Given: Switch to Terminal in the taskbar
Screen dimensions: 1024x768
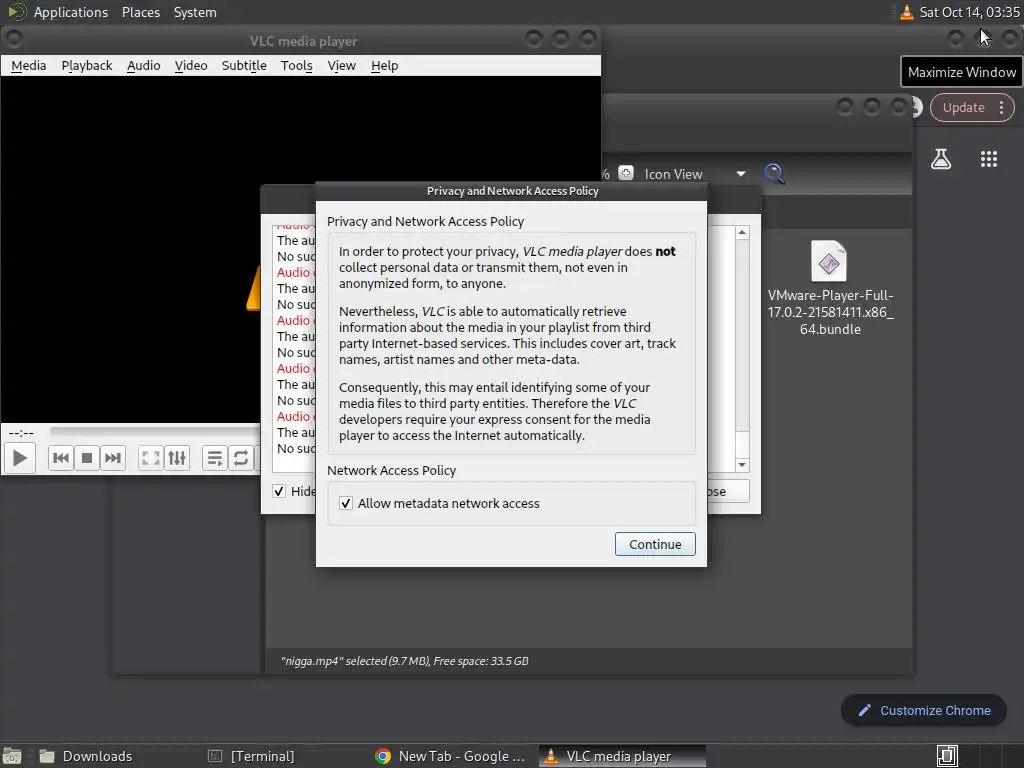Looking at the screenshot, I should (x=262, y=756).
